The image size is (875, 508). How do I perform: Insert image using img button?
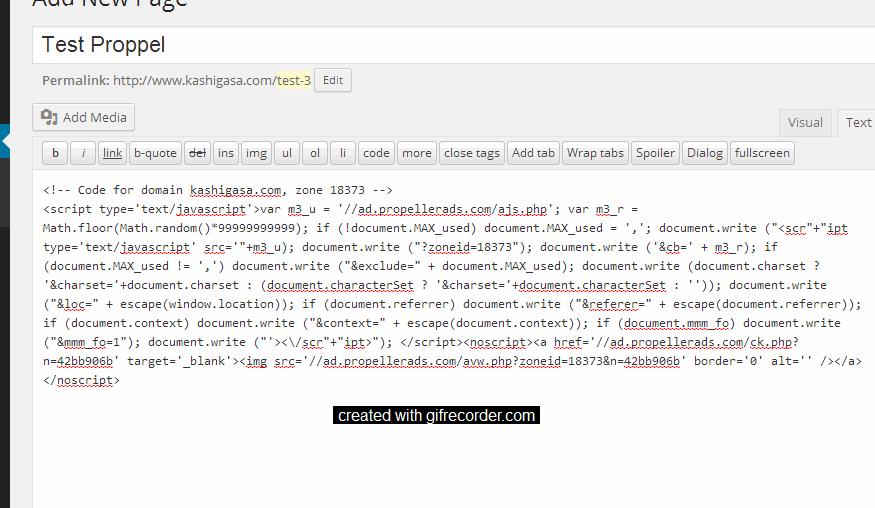(256, 153)
